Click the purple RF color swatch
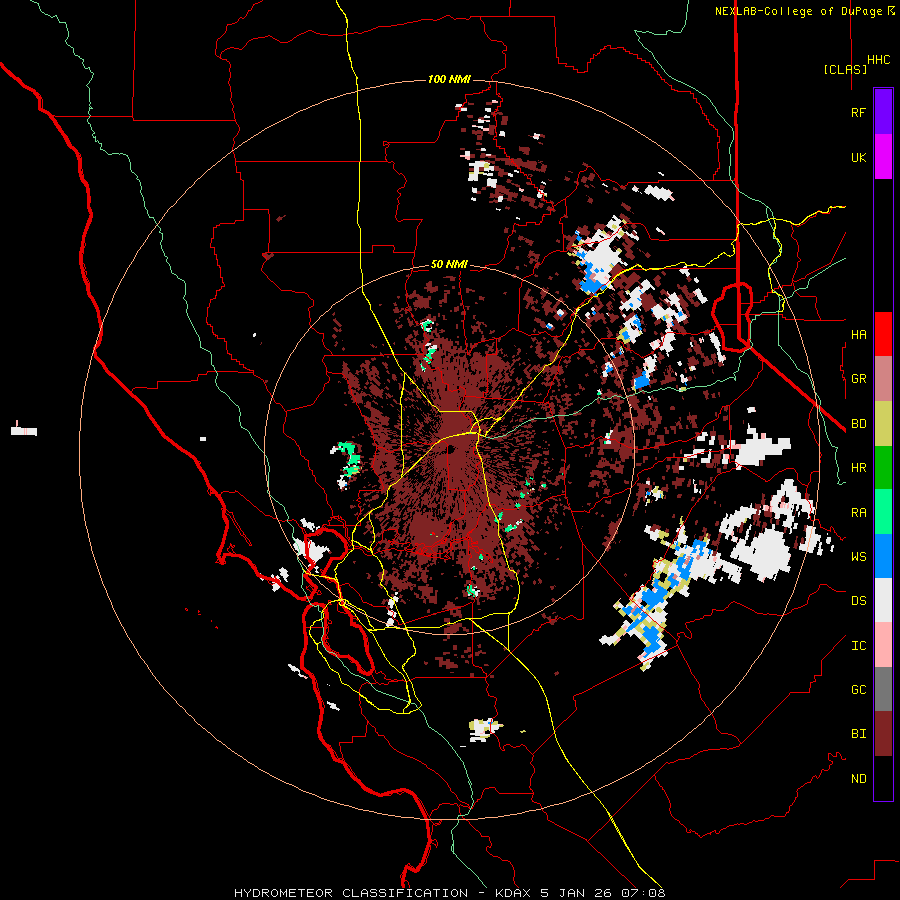Image resolution: width=900 pixels, height=900 pixels. pyautogui.click(x=883, y=112)
